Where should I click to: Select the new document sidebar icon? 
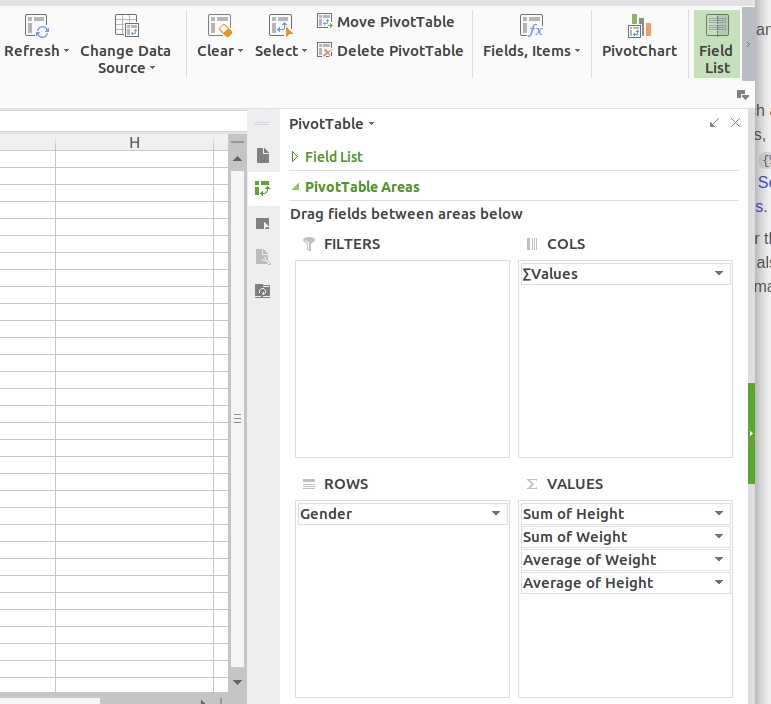click(263, 155)
